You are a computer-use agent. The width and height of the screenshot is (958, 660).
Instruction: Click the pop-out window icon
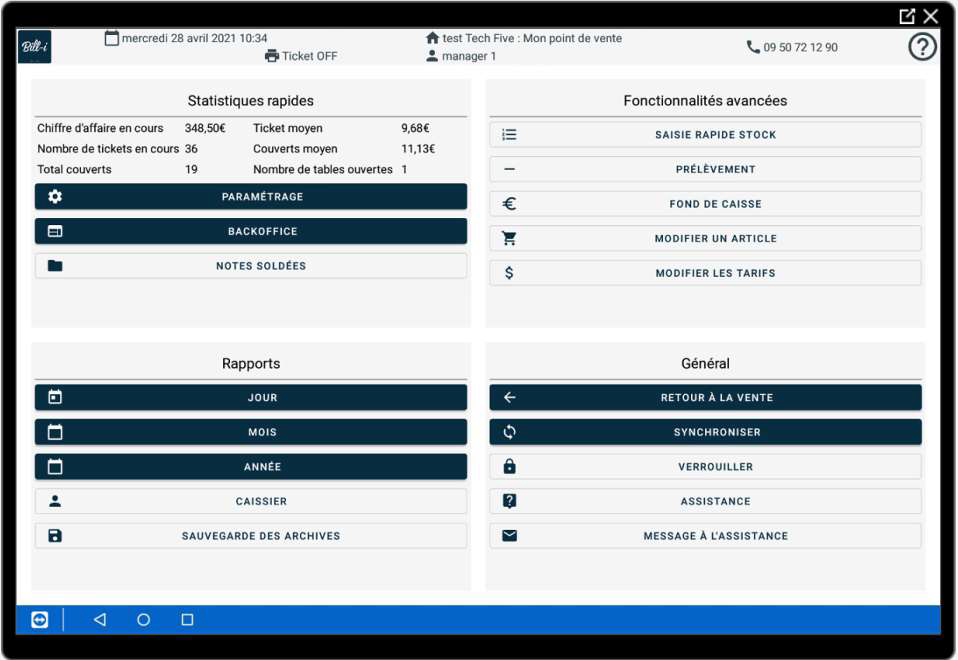pos(907,16)
